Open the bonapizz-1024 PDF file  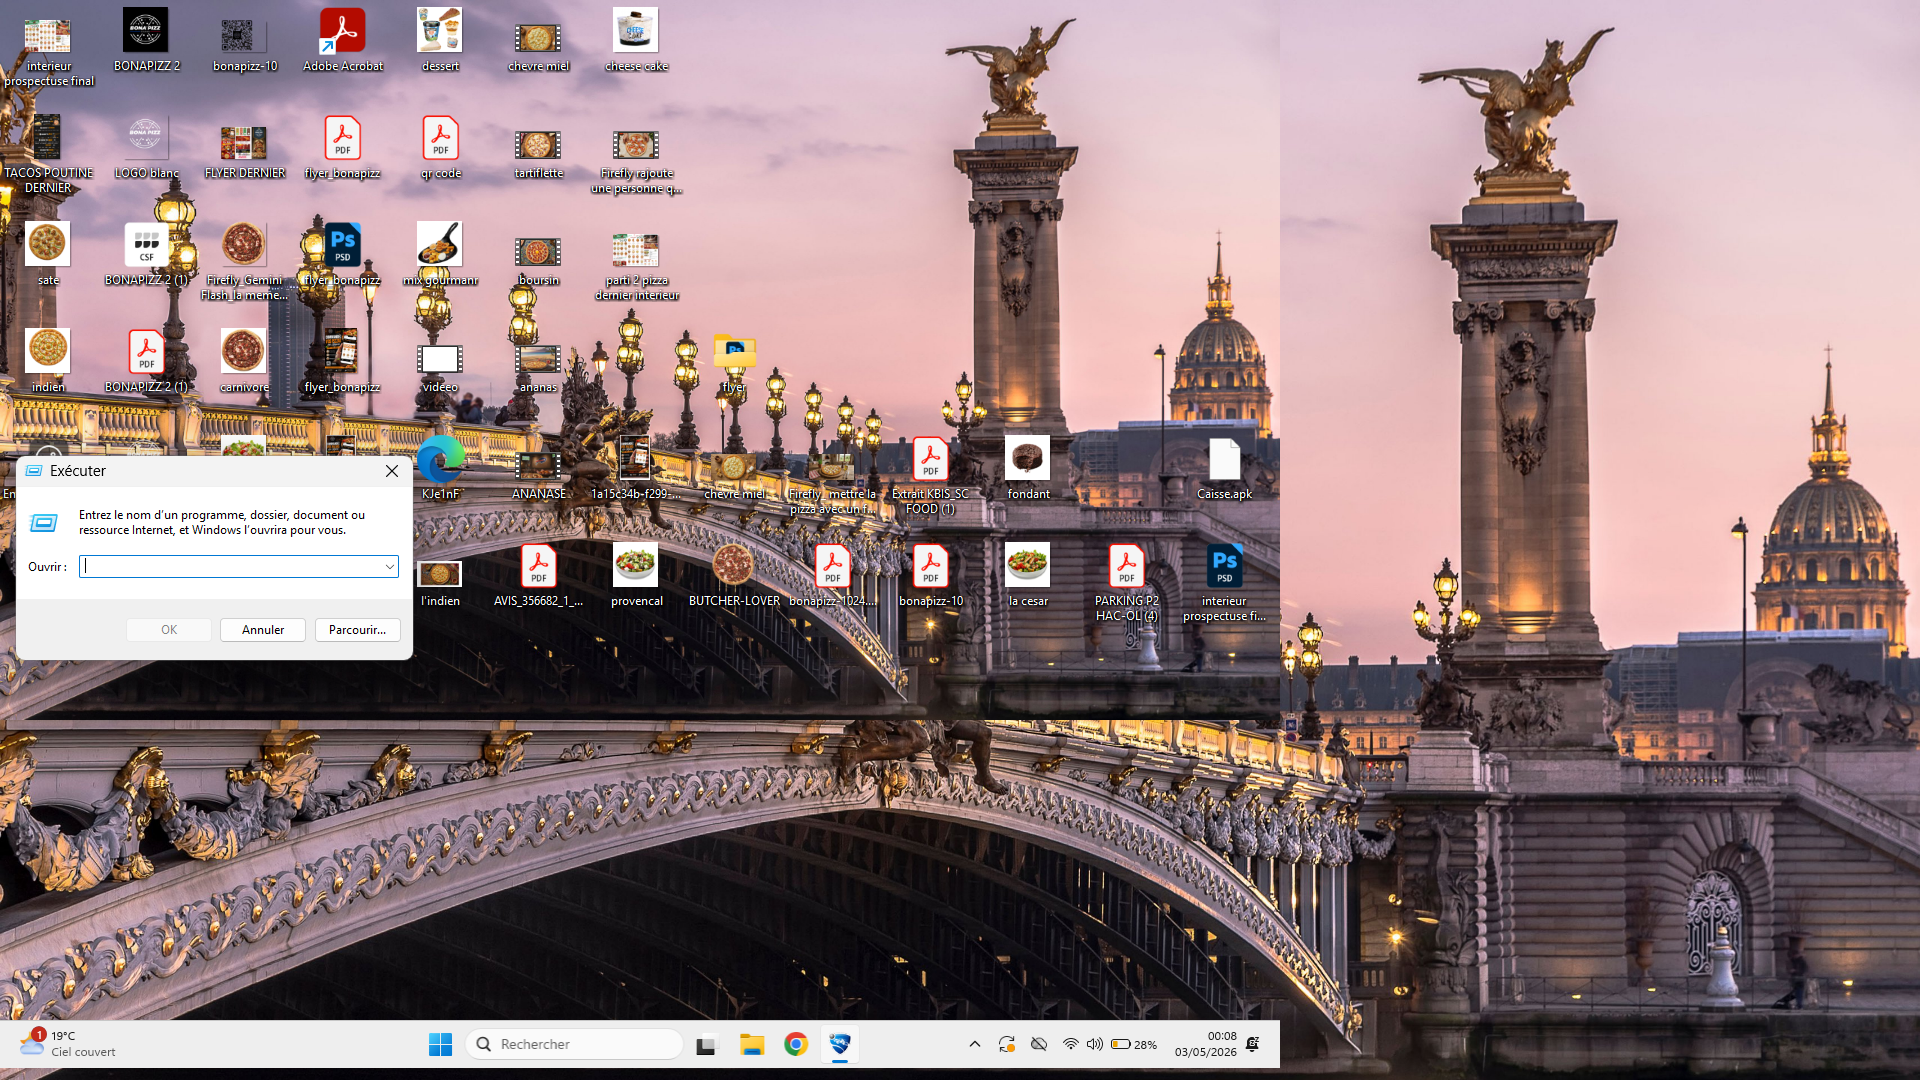832,575
